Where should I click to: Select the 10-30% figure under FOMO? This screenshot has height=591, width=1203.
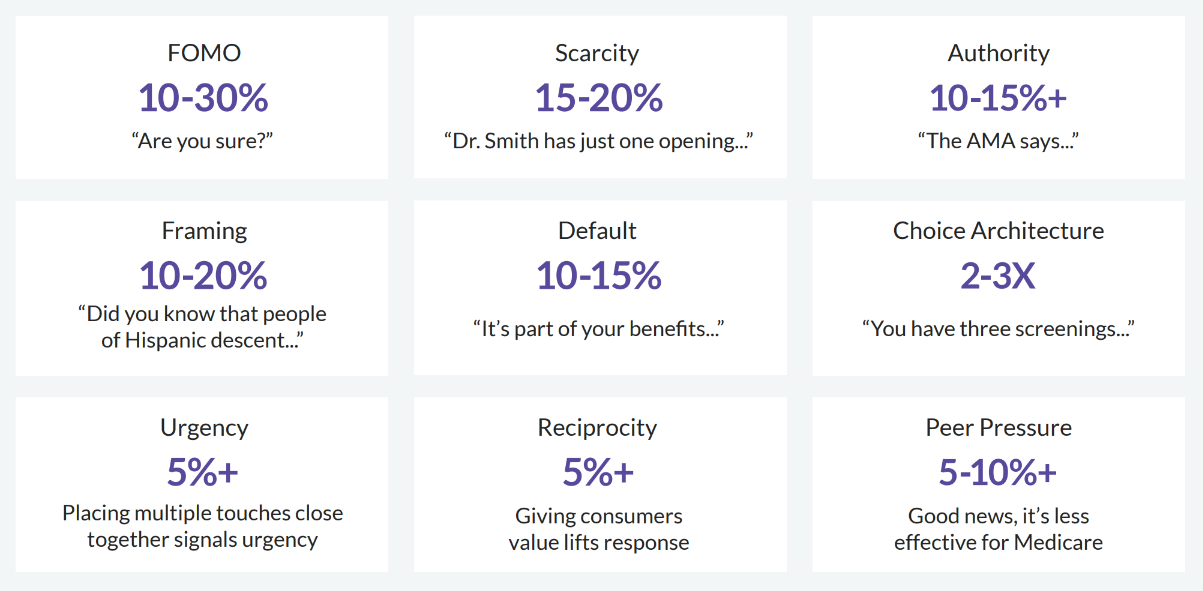tap(203, 97)
